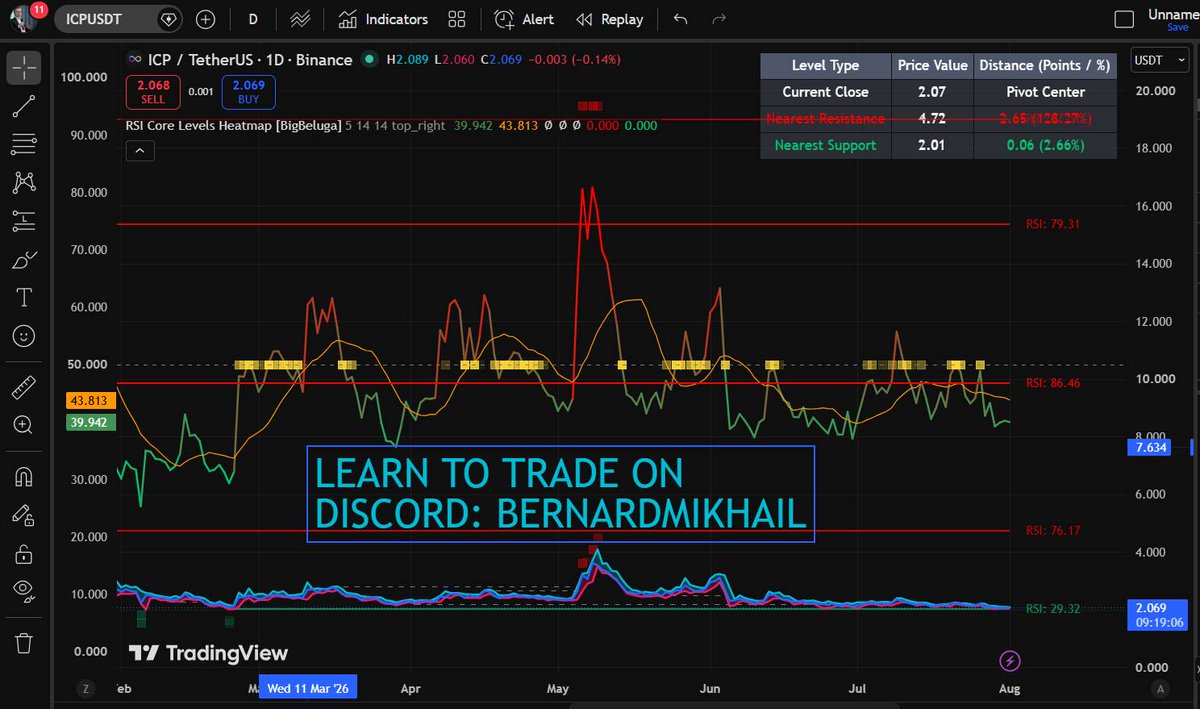Select the Discord text box annotation
The image size is (1200, 709).
(561, 494)
